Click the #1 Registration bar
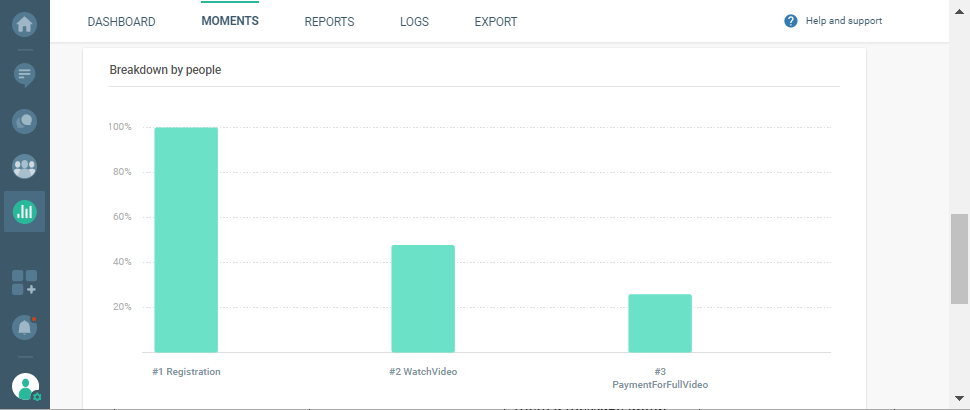 [186, 240]
